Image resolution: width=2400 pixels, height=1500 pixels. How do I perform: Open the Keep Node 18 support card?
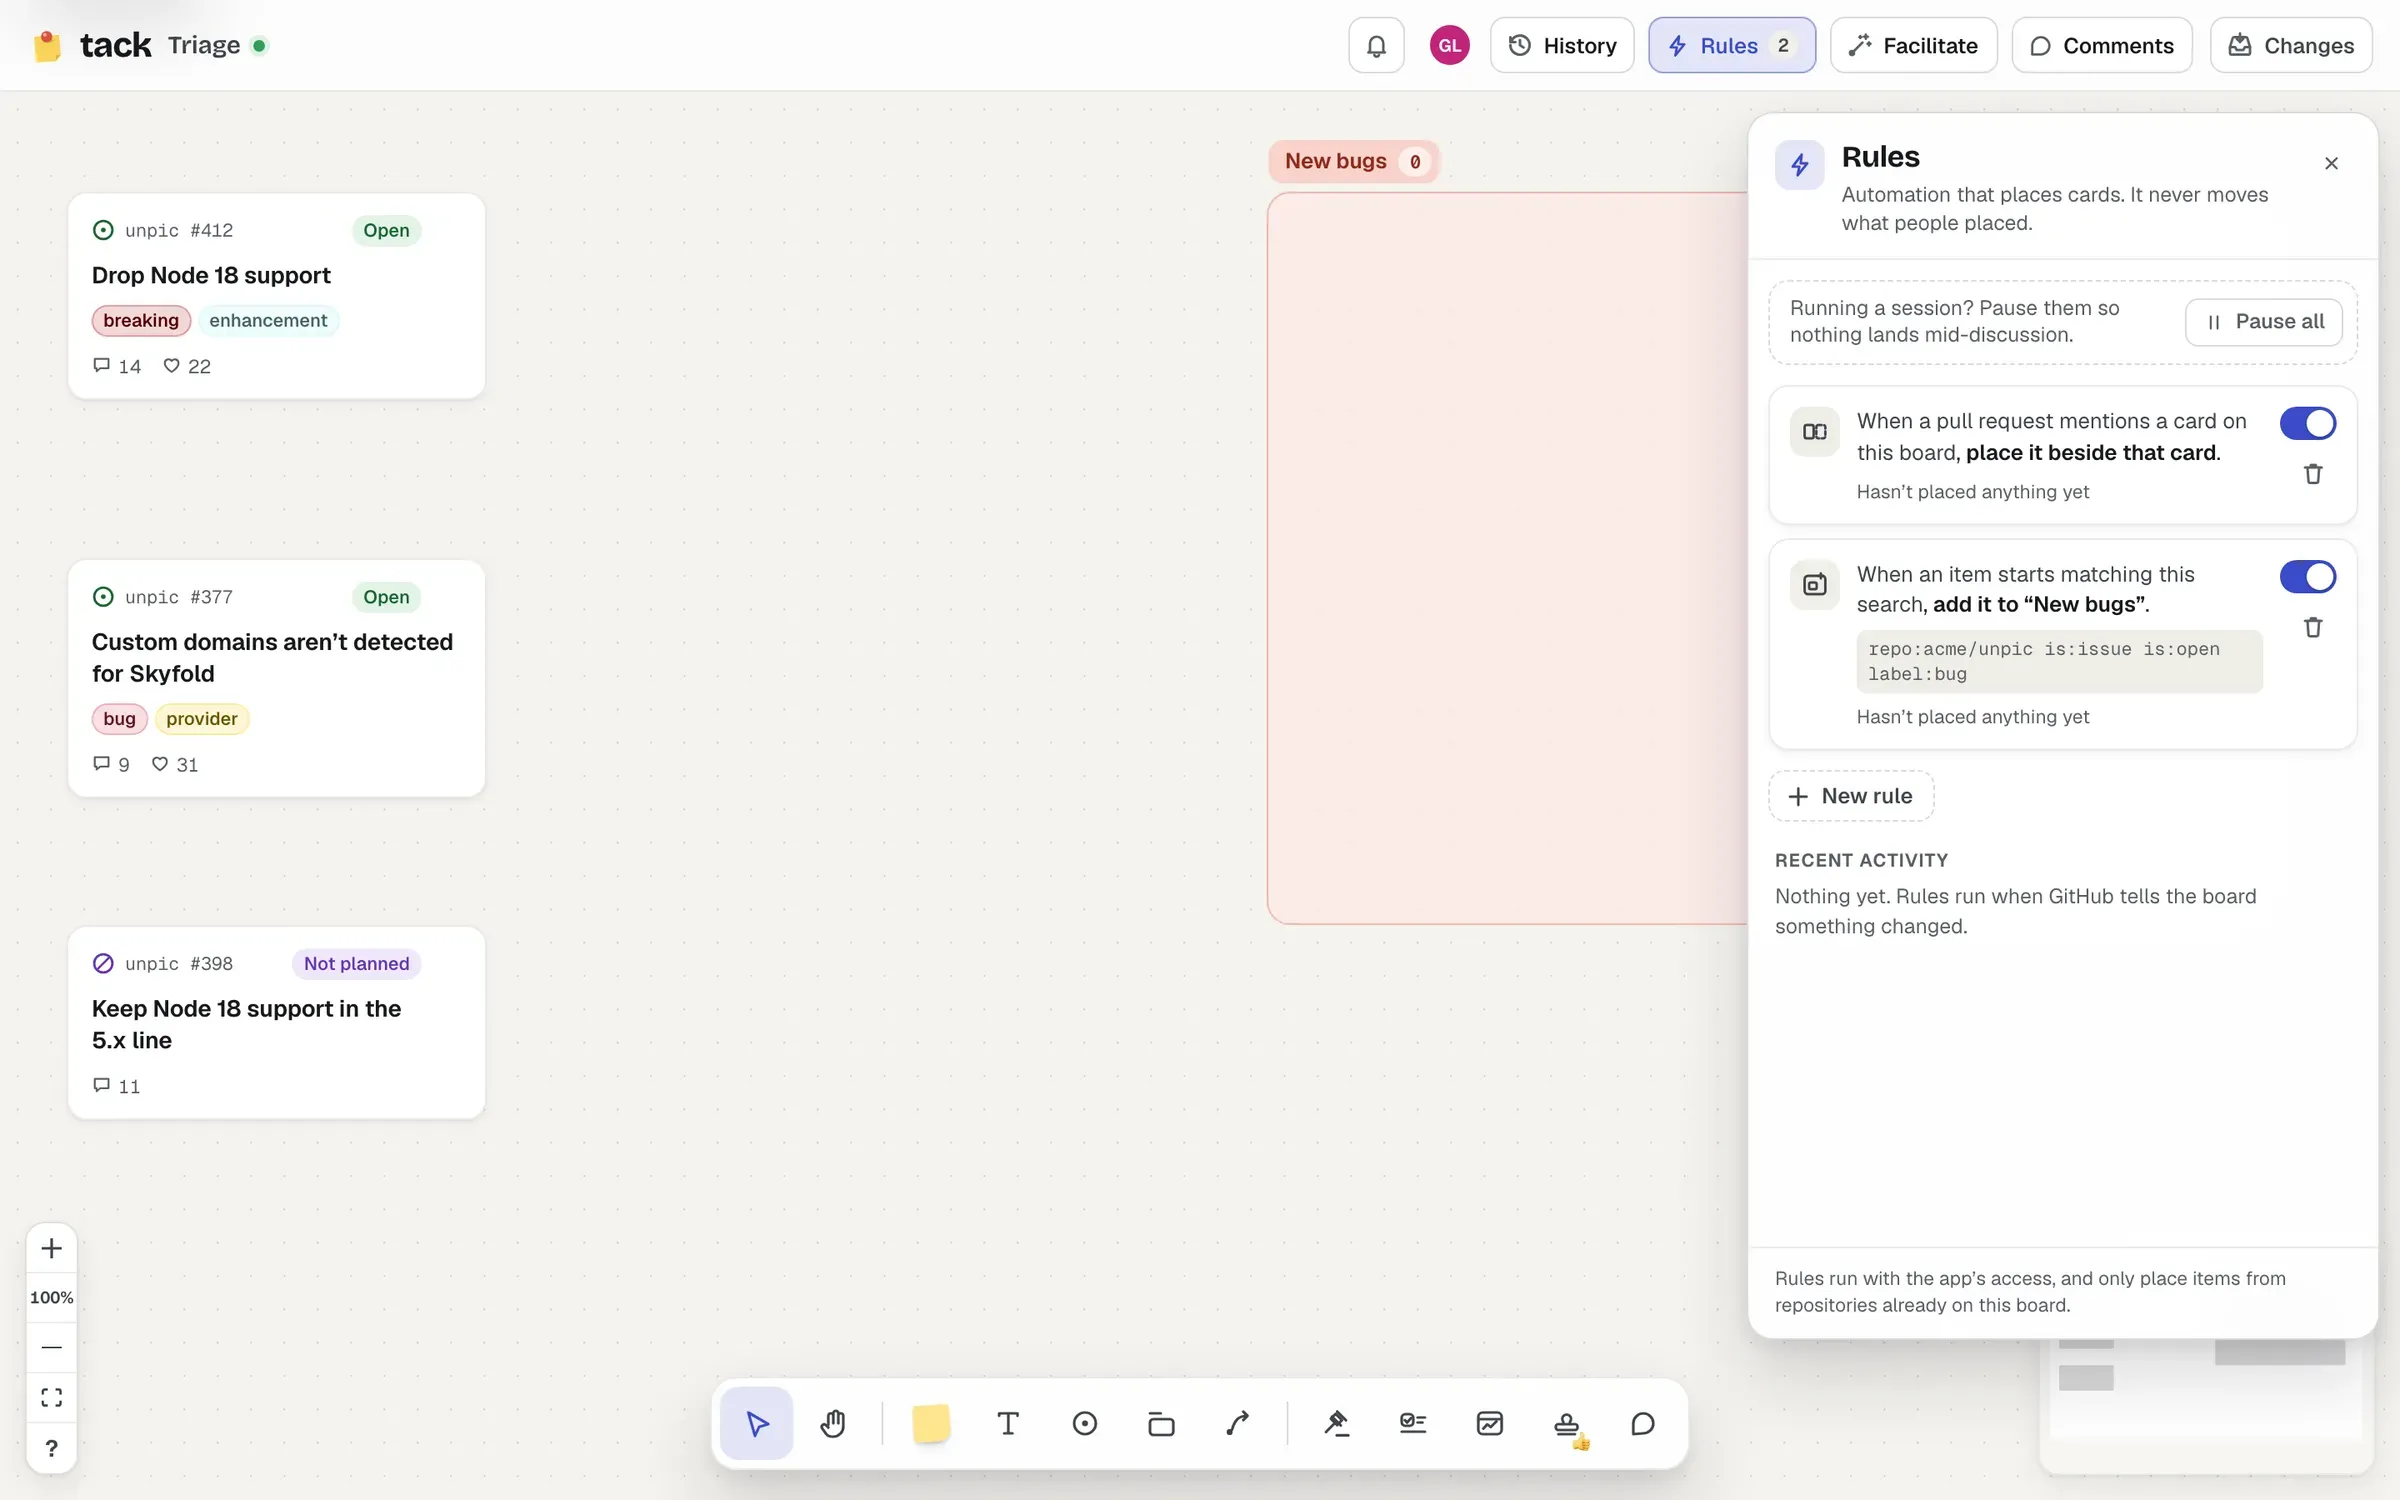point(277,1022)
